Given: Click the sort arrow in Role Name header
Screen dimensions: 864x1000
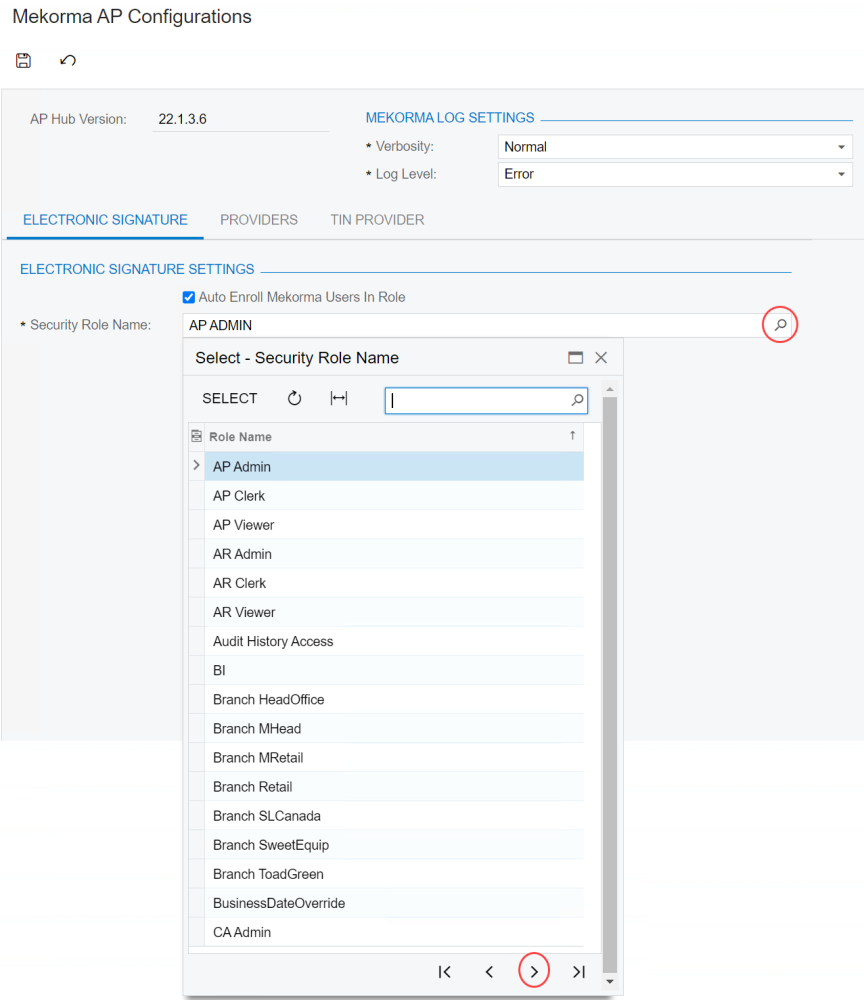Looking at the screenshot, I should tap(573, 435).
